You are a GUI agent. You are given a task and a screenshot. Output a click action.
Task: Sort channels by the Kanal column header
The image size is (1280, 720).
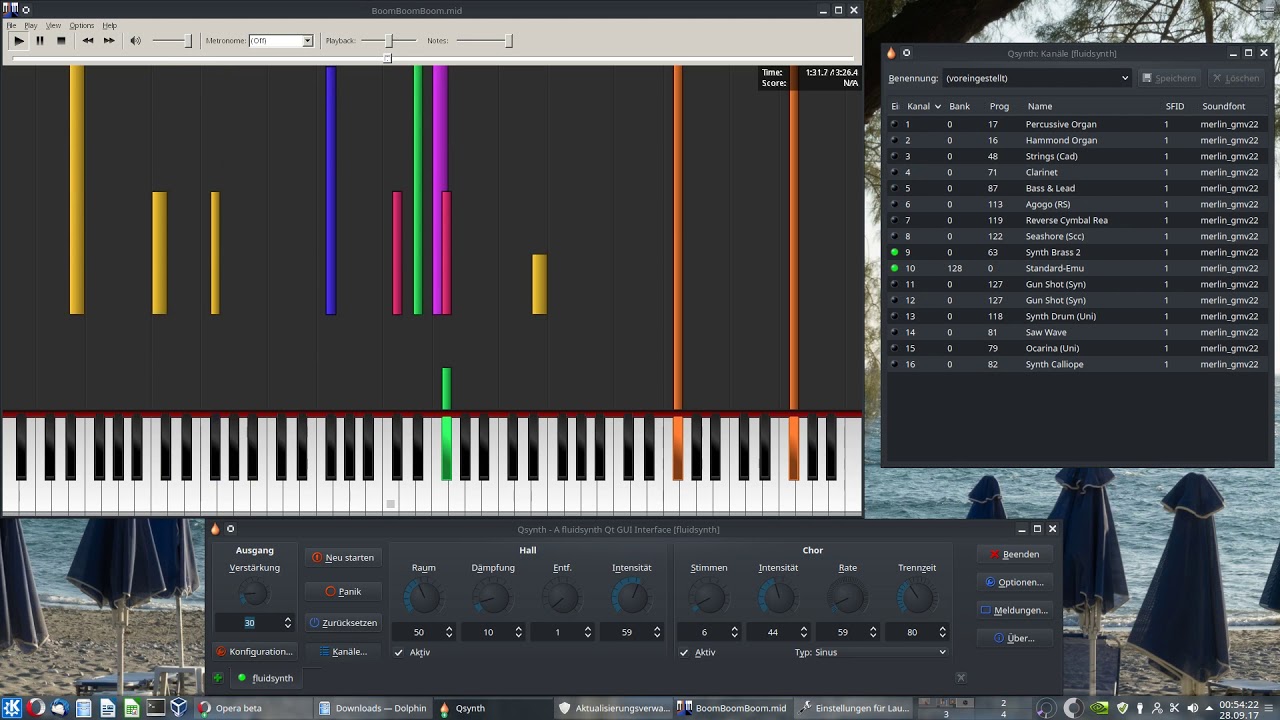tap(923, 106)
